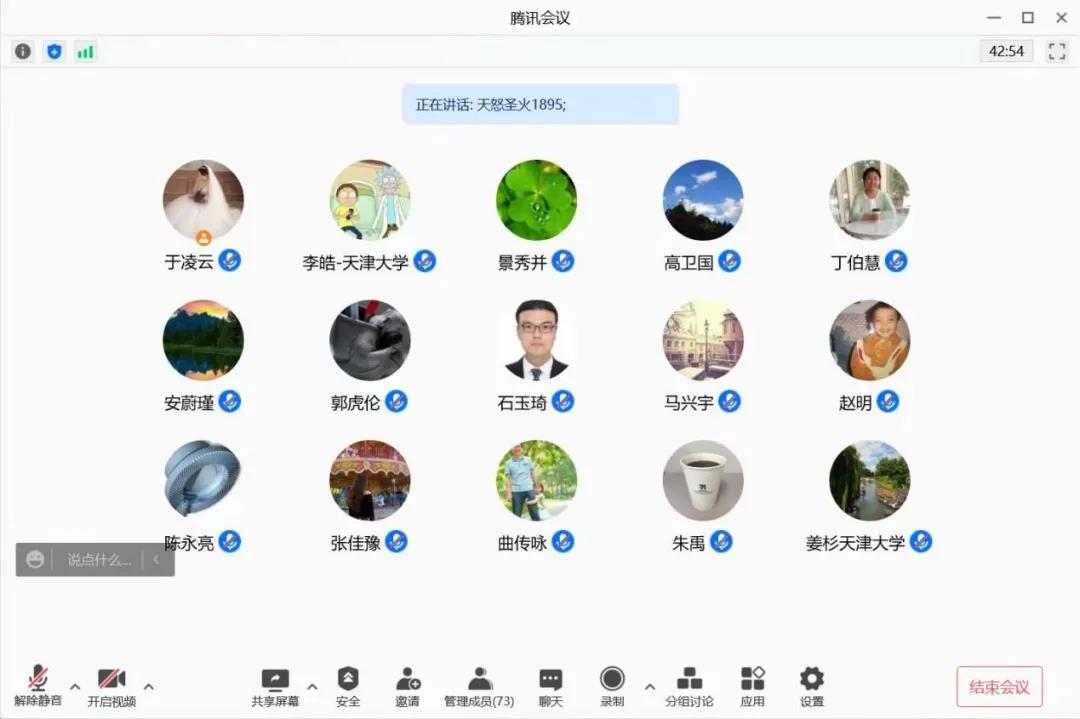
Task: Click the red End Meeting (结束会议) button
Action: click(x=999, y=687)
